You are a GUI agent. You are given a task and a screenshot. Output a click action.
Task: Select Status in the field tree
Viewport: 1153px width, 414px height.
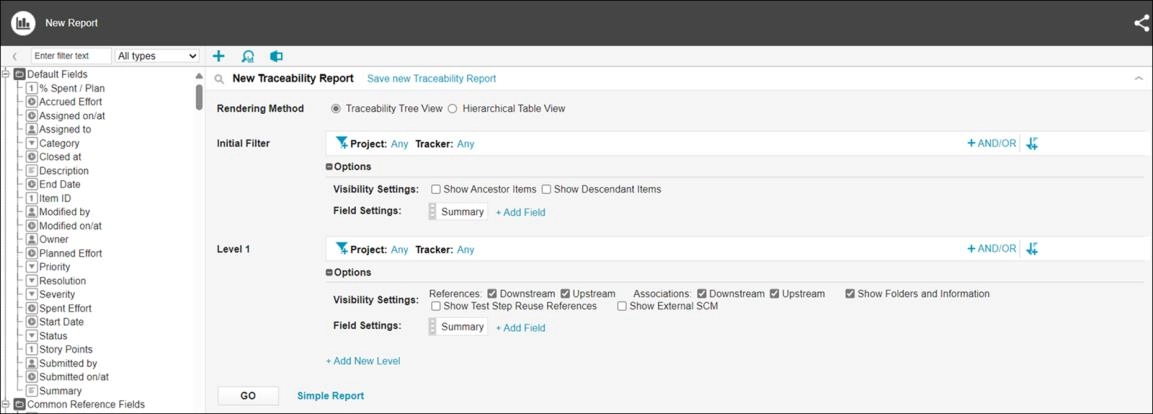53,336
